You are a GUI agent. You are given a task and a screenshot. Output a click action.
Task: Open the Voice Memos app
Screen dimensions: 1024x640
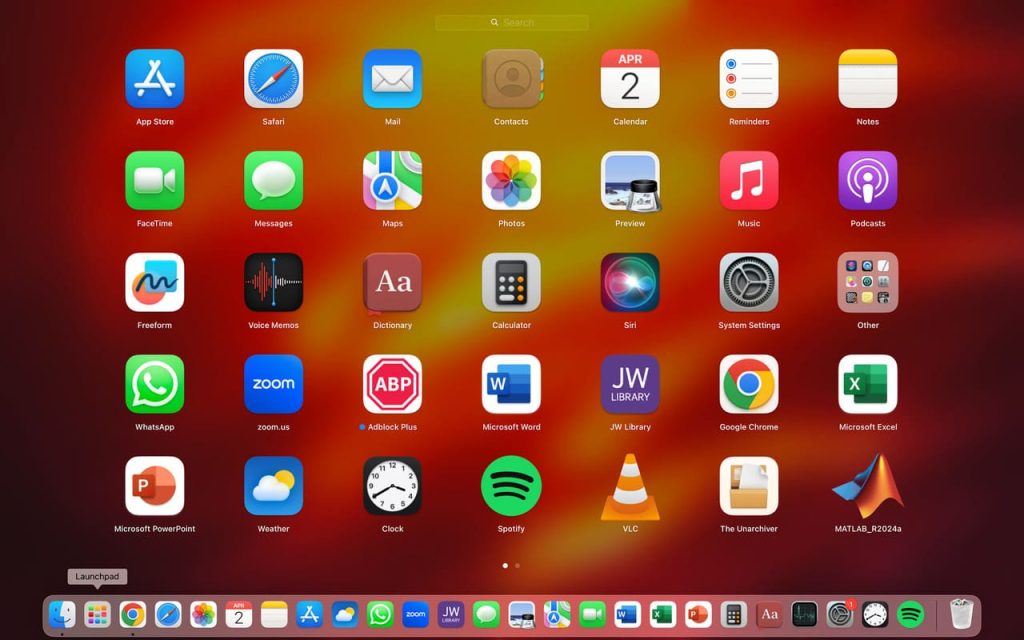pos(274,282)
